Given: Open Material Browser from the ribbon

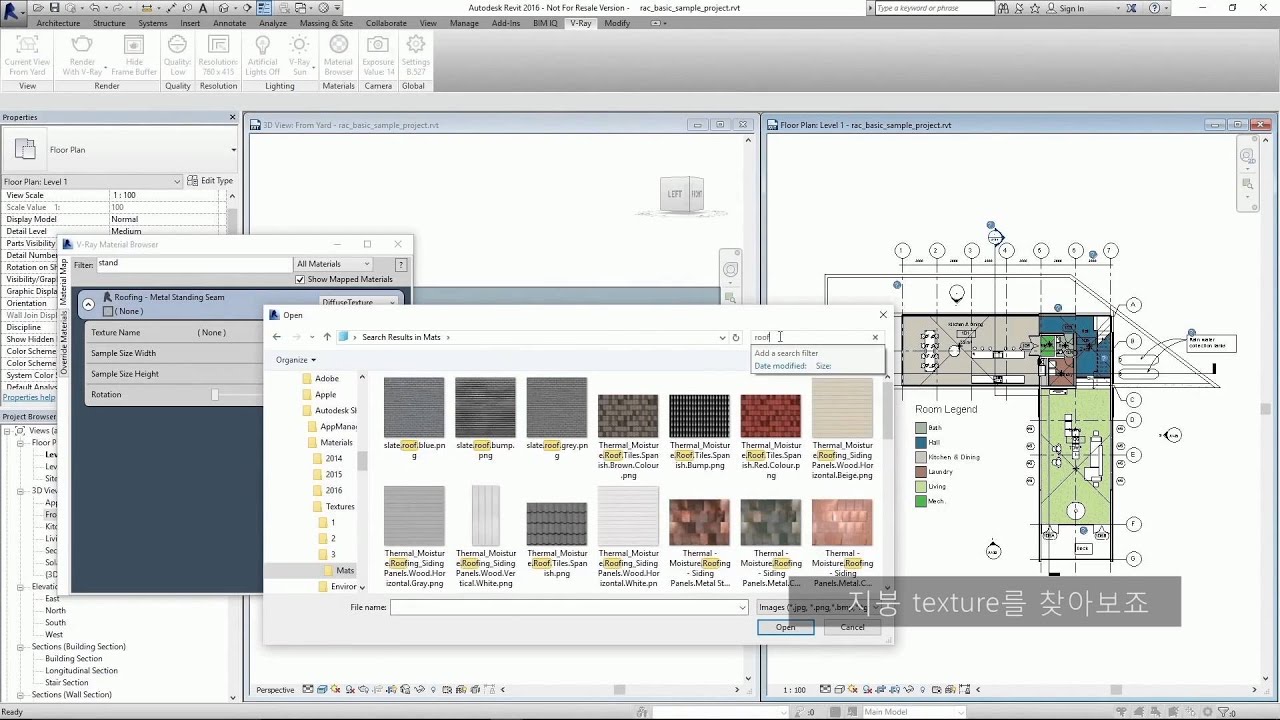Looking at the screenshot, I should click(x=339, y=55).
